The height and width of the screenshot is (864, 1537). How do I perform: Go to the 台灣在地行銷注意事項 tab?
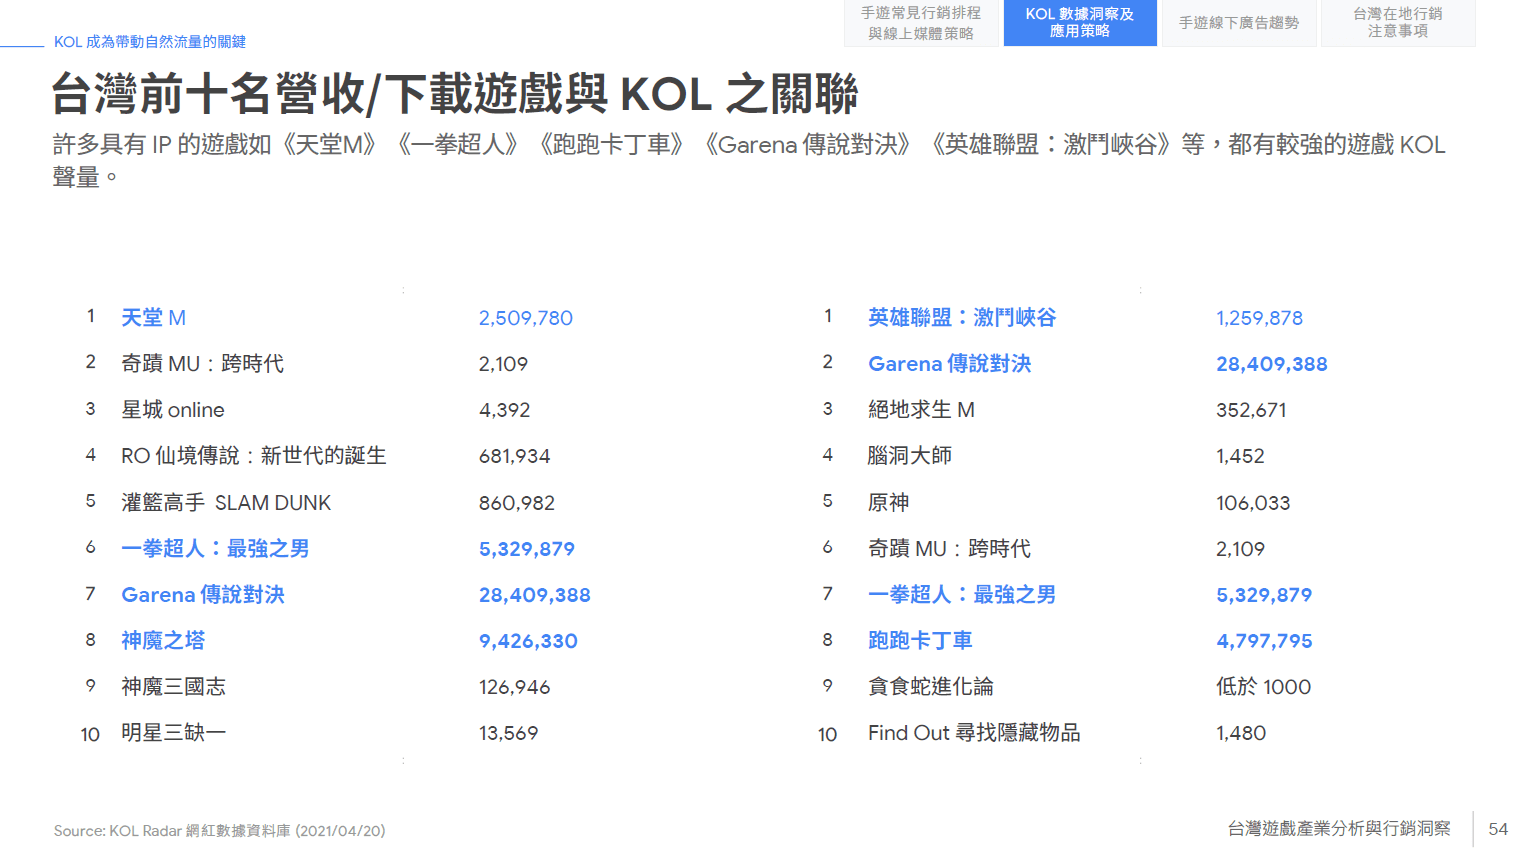[1398, 23]
